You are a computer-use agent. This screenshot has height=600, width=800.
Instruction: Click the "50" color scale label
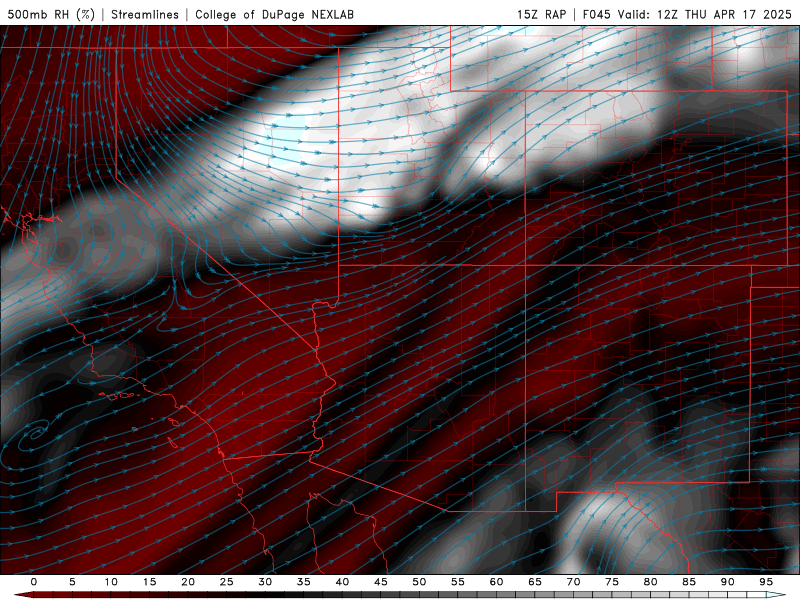(x=419, y=582)
